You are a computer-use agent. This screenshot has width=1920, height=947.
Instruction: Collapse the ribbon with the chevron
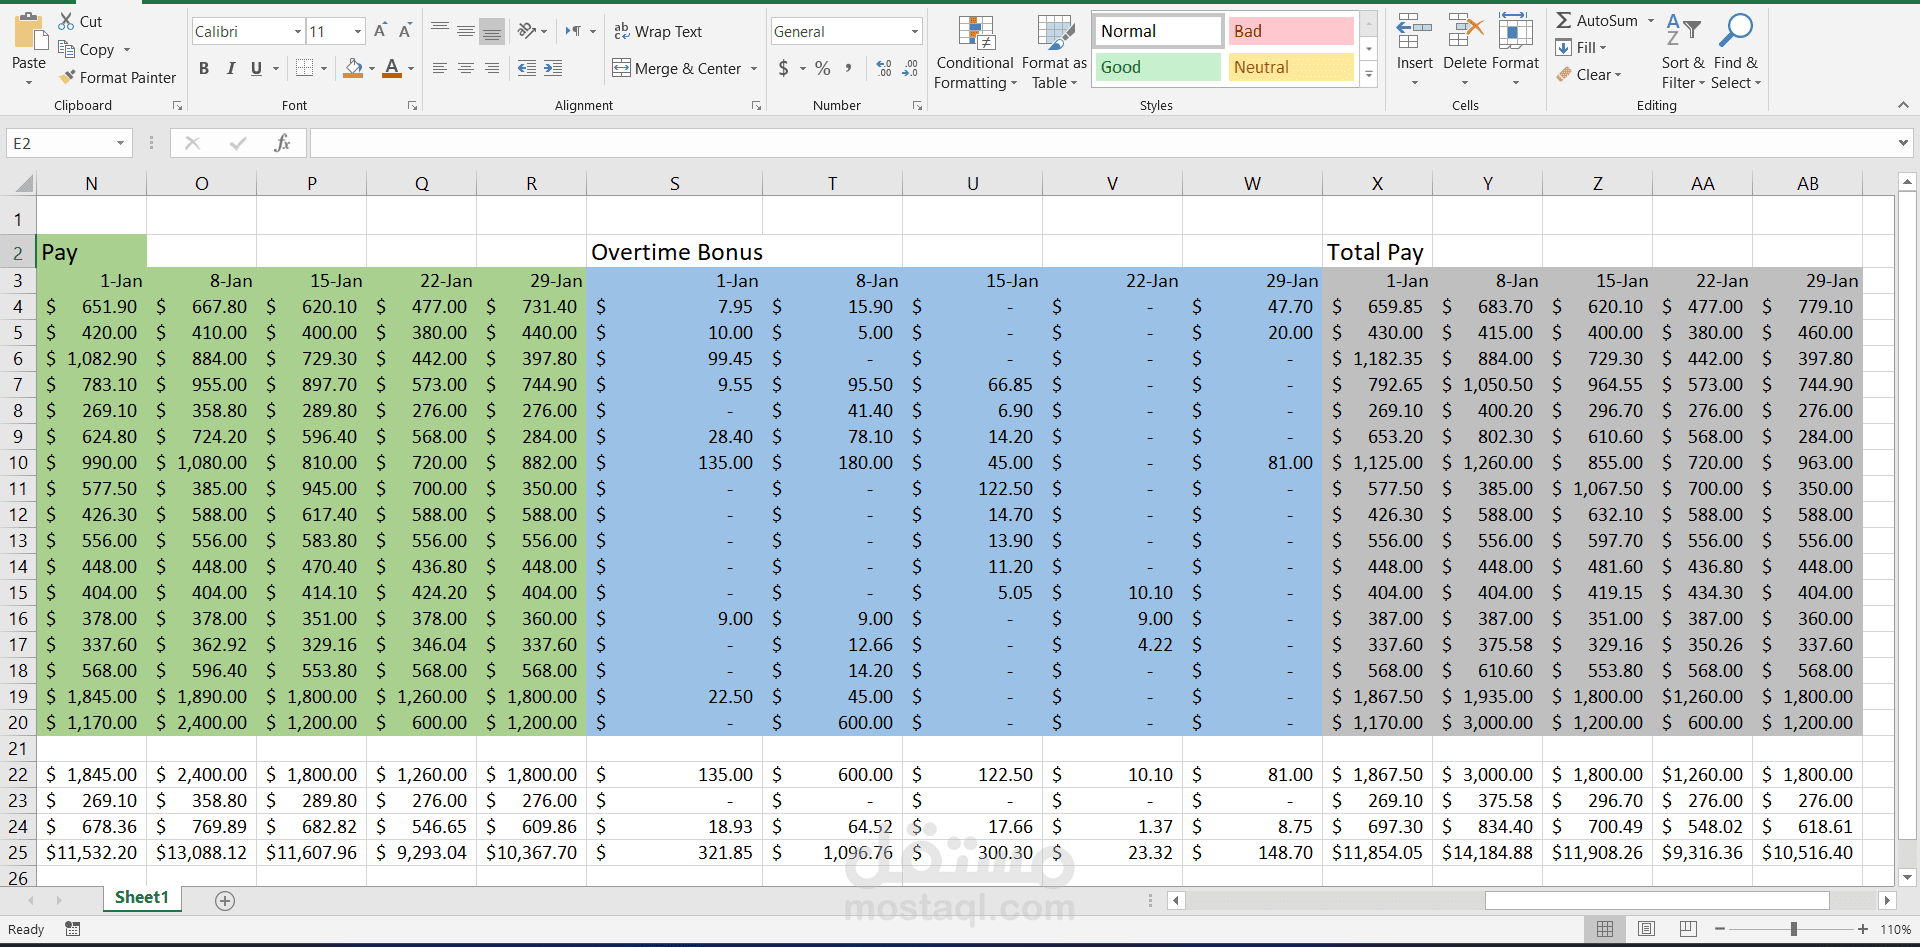[x=1903, y=105]
